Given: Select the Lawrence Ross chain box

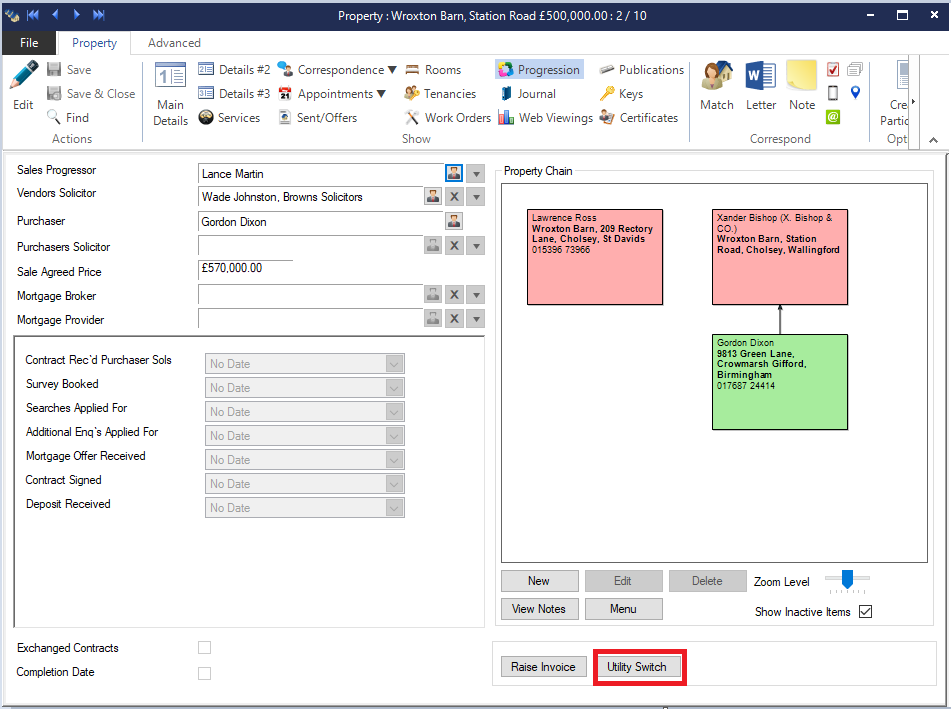Looking at the screenshot, I should 595,257.
